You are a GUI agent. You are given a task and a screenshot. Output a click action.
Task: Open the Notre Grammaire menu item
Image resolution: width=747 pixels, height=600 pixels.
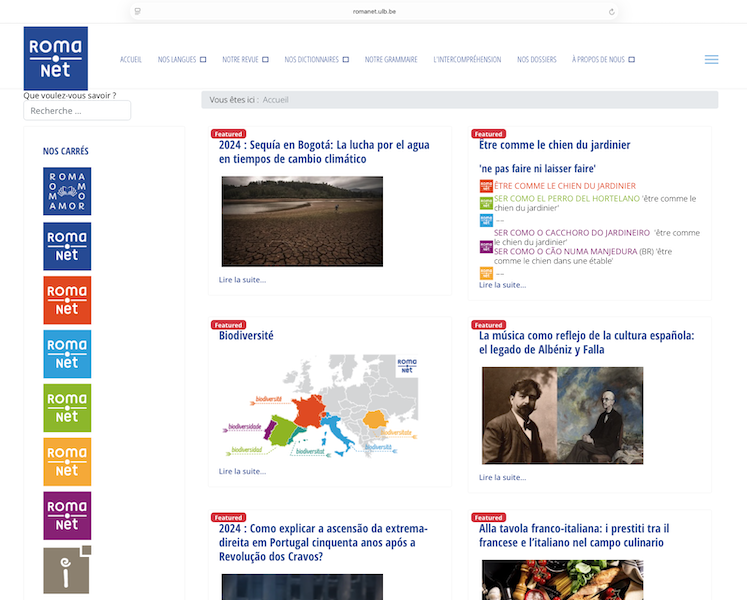pos(391,60)
